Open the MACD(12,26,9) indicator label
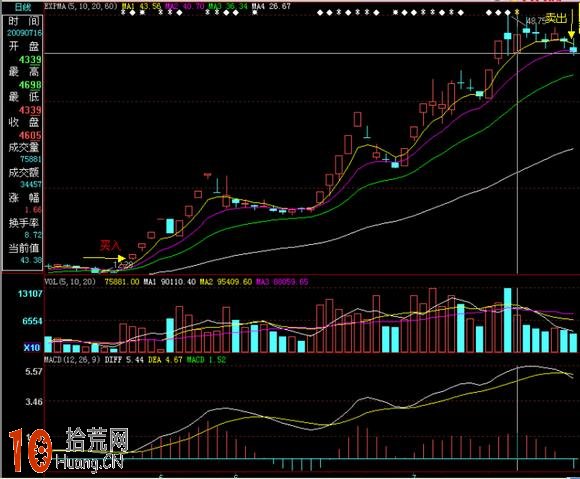The height and width of the screenshot is (479, 580). point(72,360)
